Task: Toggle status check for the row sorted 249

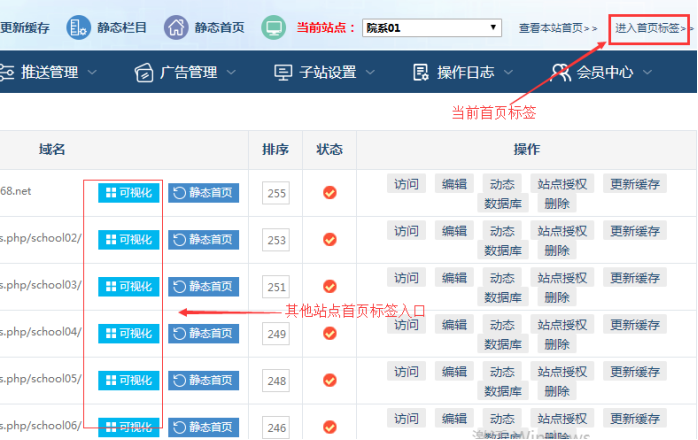Action: click(x=329, y=334)
